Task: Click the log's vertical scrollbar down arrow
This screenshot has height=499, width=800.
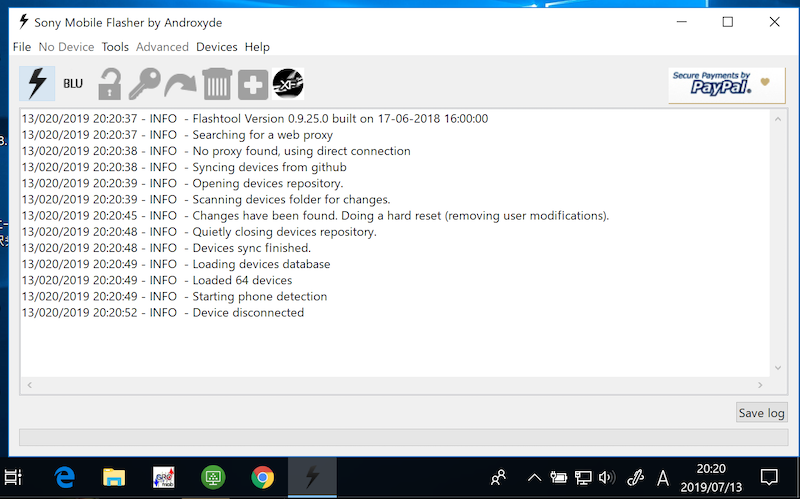Action: pyautogui.click(x=777, y=370)
